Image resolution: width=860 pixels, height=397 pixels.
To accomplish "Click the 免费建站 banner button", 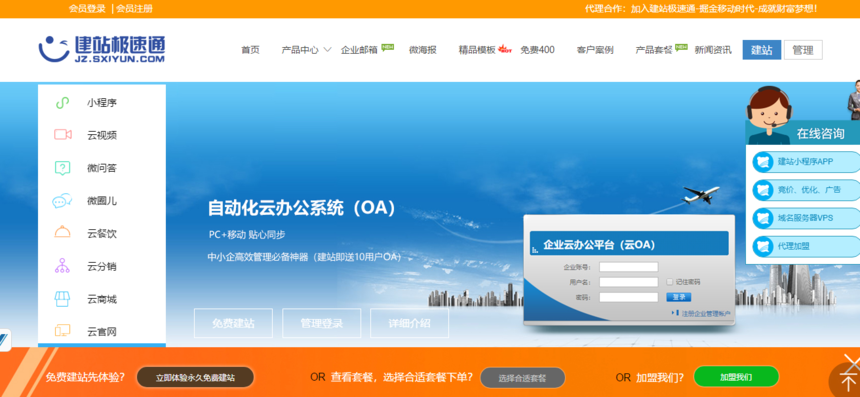I will tap(233, 323).
